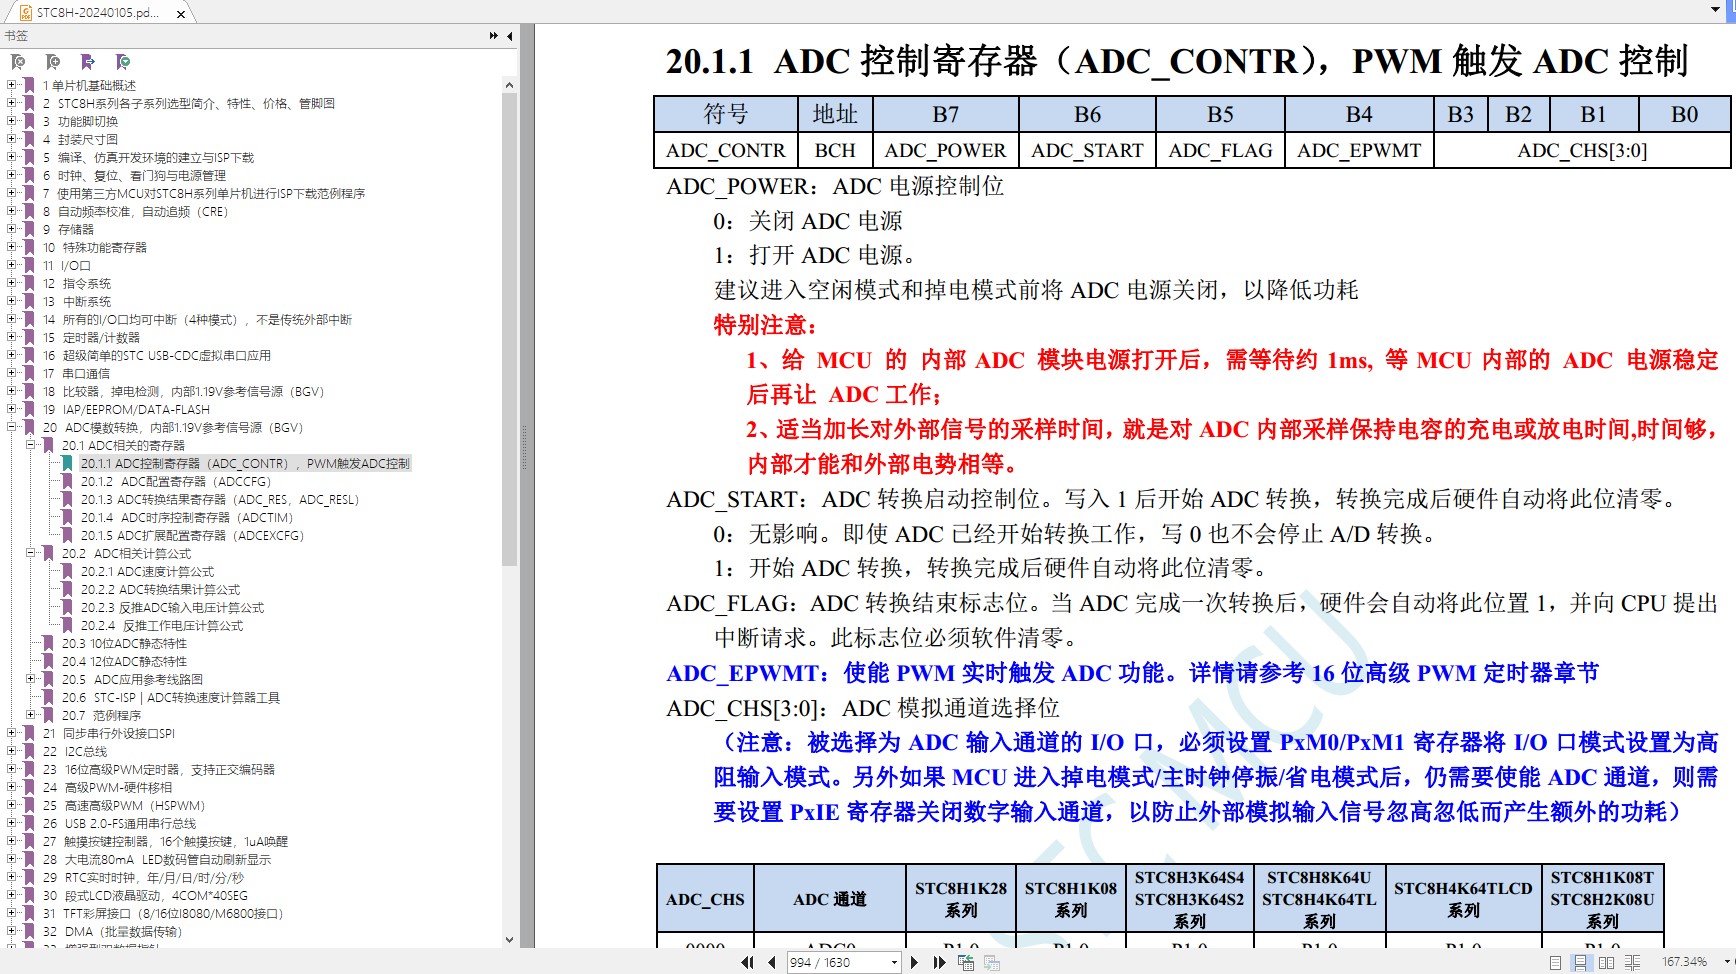The width and height of the screenshot is (1736, 974).
Task: Click the ADC_POWER cell in register table
Action: coord(946,150)
